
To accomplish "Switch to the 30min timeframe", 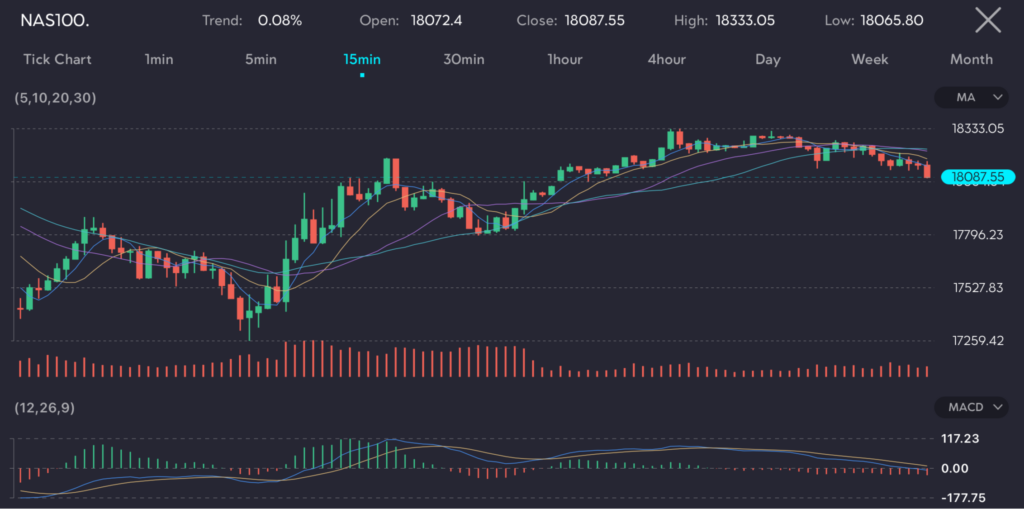I will pyautogui.click(x=464, y=60).
